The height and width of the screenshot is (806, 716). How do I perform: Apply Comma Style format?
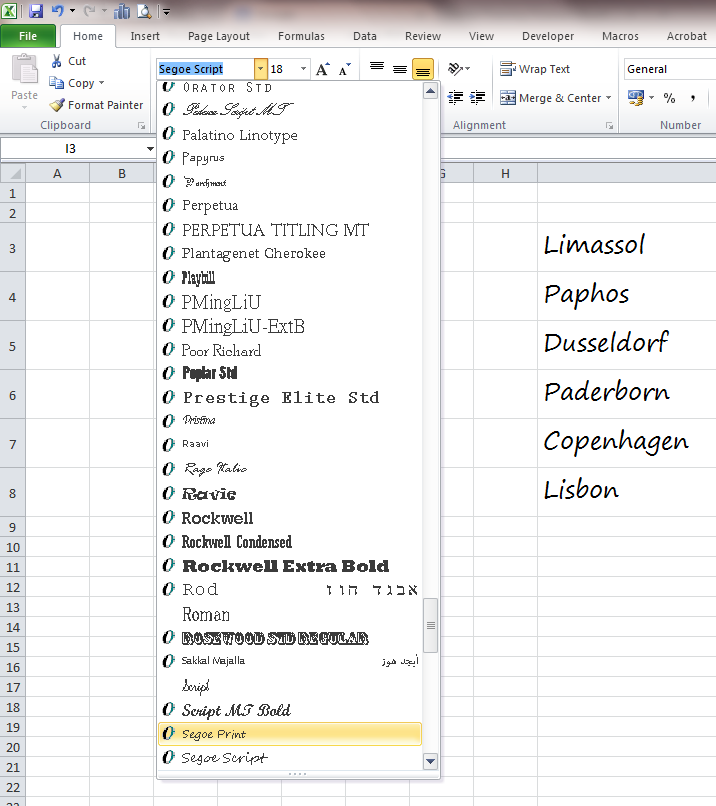point(693,98)
